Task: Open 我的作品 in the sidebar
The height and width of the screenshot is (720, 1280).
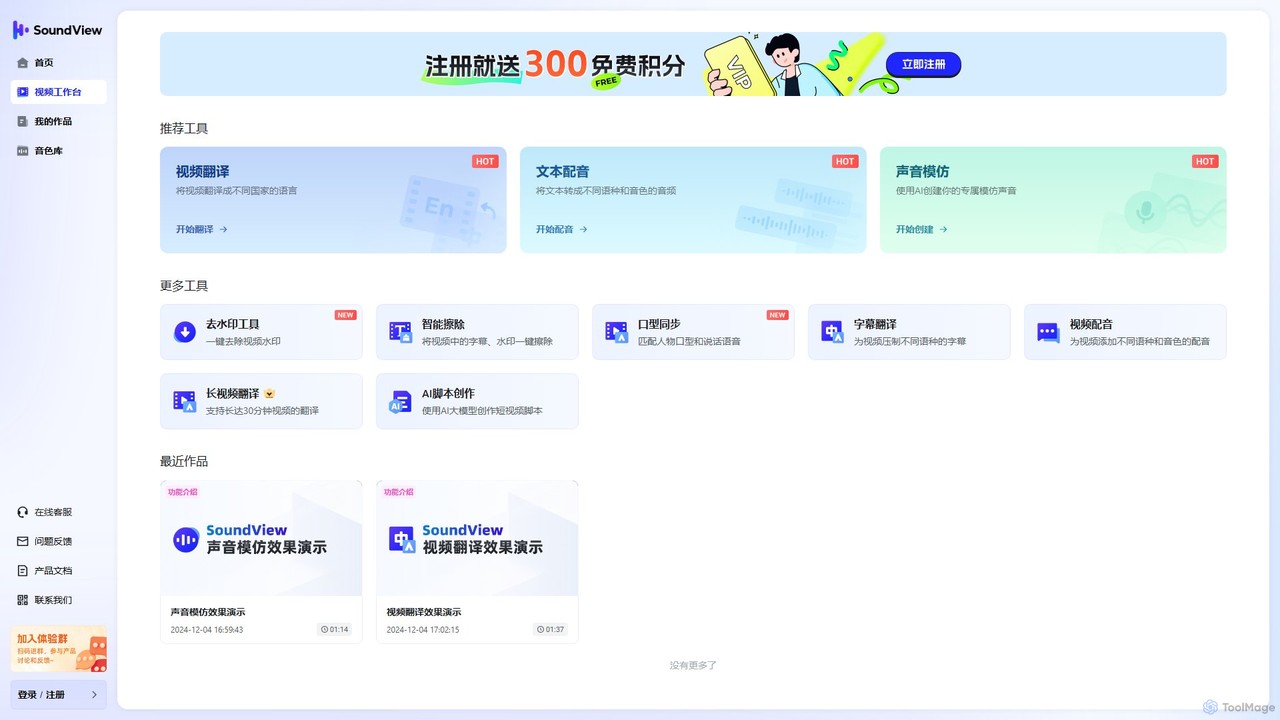Action: pyautogui.click(x=58, y=121)
